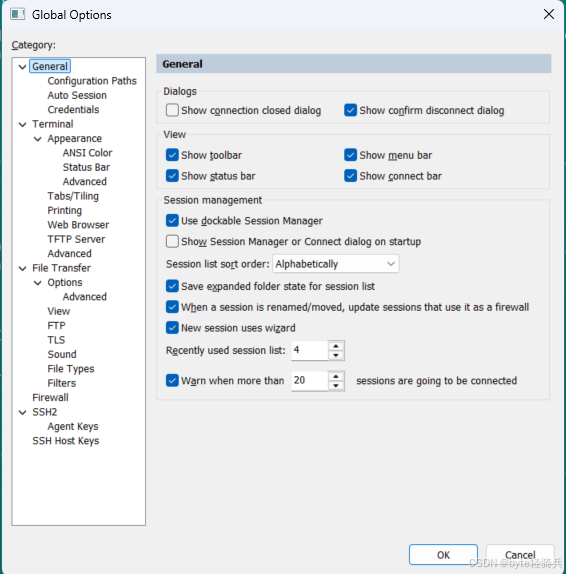Collapse the File Transfer tree node
Viewport: 566px width, 574px height.
[x=22, y=268]
